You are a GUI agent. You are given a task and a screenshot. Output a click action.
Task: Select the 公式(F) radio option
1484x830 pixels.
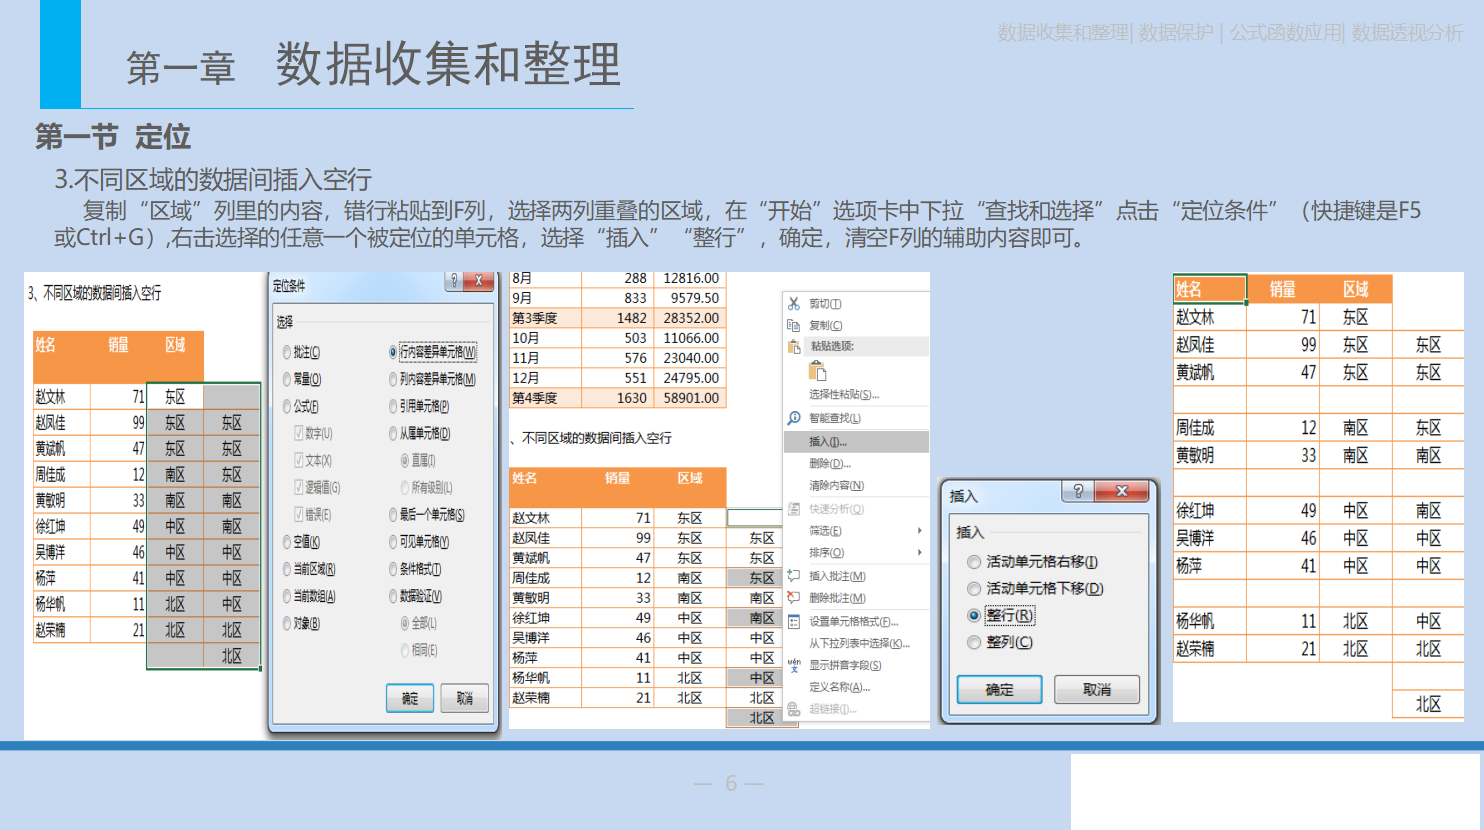pos(287,407)
